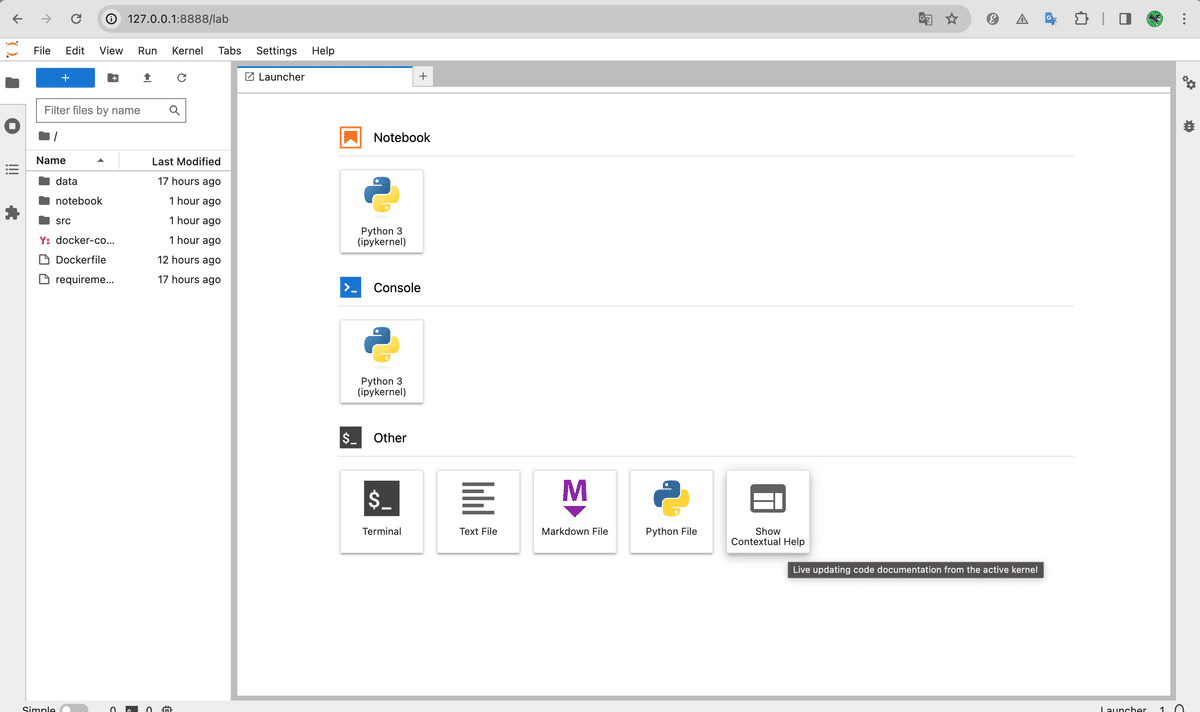Open a new Terminal from launcher
Image resolution: width=1200 pixels, height=712 pixels.
click(382, 512)
